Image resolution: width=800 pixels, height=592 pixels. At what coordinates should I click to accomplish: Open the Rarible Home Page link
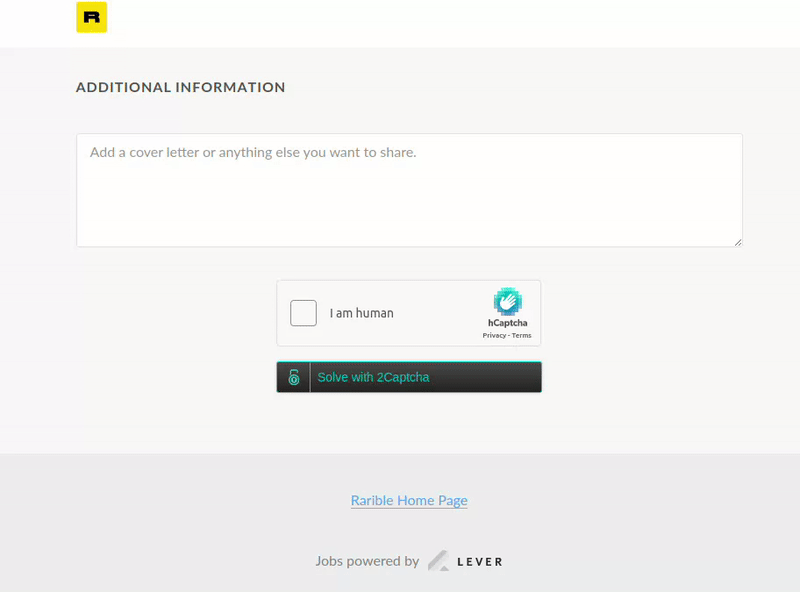click(409, 500)
